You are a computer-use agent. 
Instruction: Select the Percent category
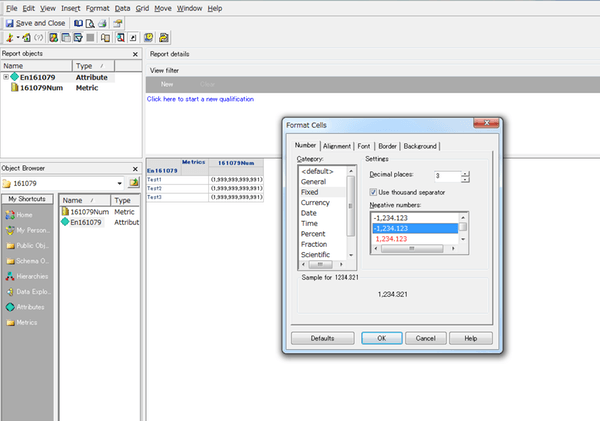tap(313, 234)
